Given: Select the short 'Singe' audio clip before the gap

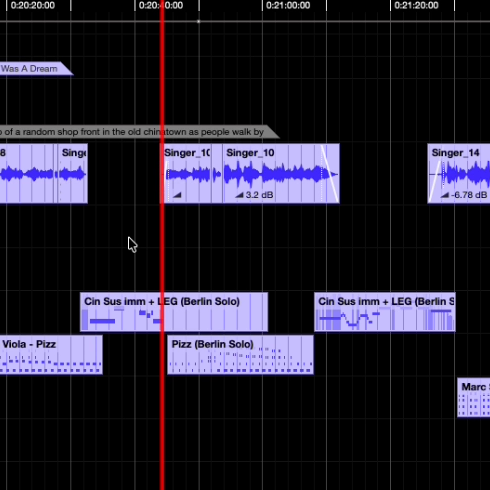Looking at the screenshot, I should click(73, 173).
